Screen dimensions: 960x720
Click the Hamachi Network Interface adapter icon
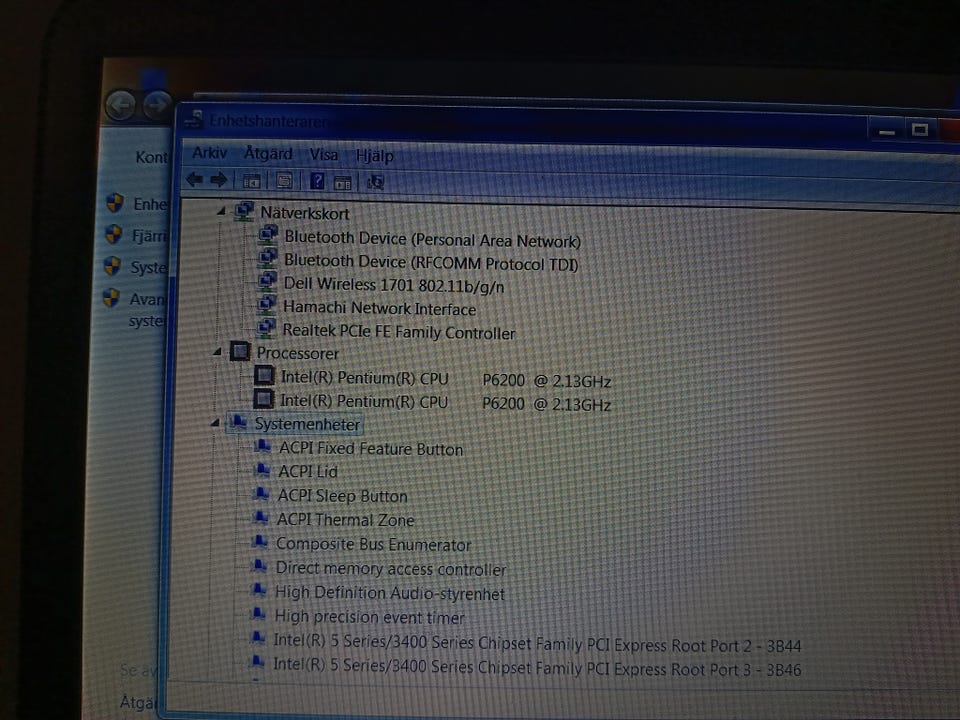[x=266, y=305]
